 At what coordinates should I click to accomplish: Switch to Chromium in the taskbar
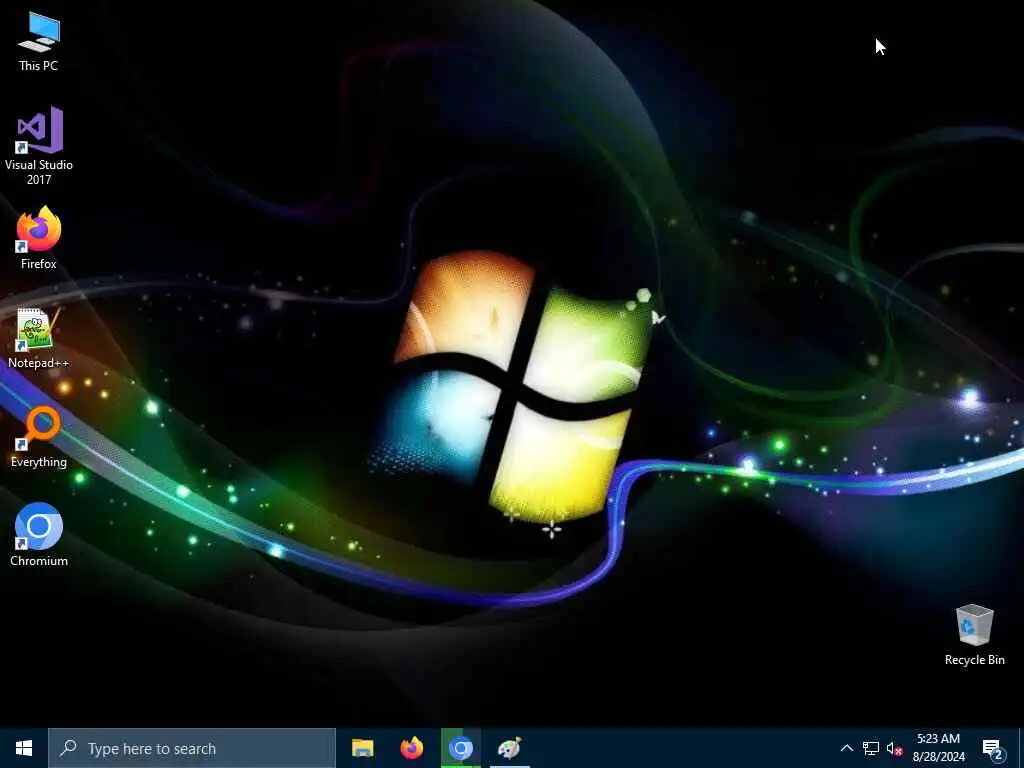coord(460,748)
